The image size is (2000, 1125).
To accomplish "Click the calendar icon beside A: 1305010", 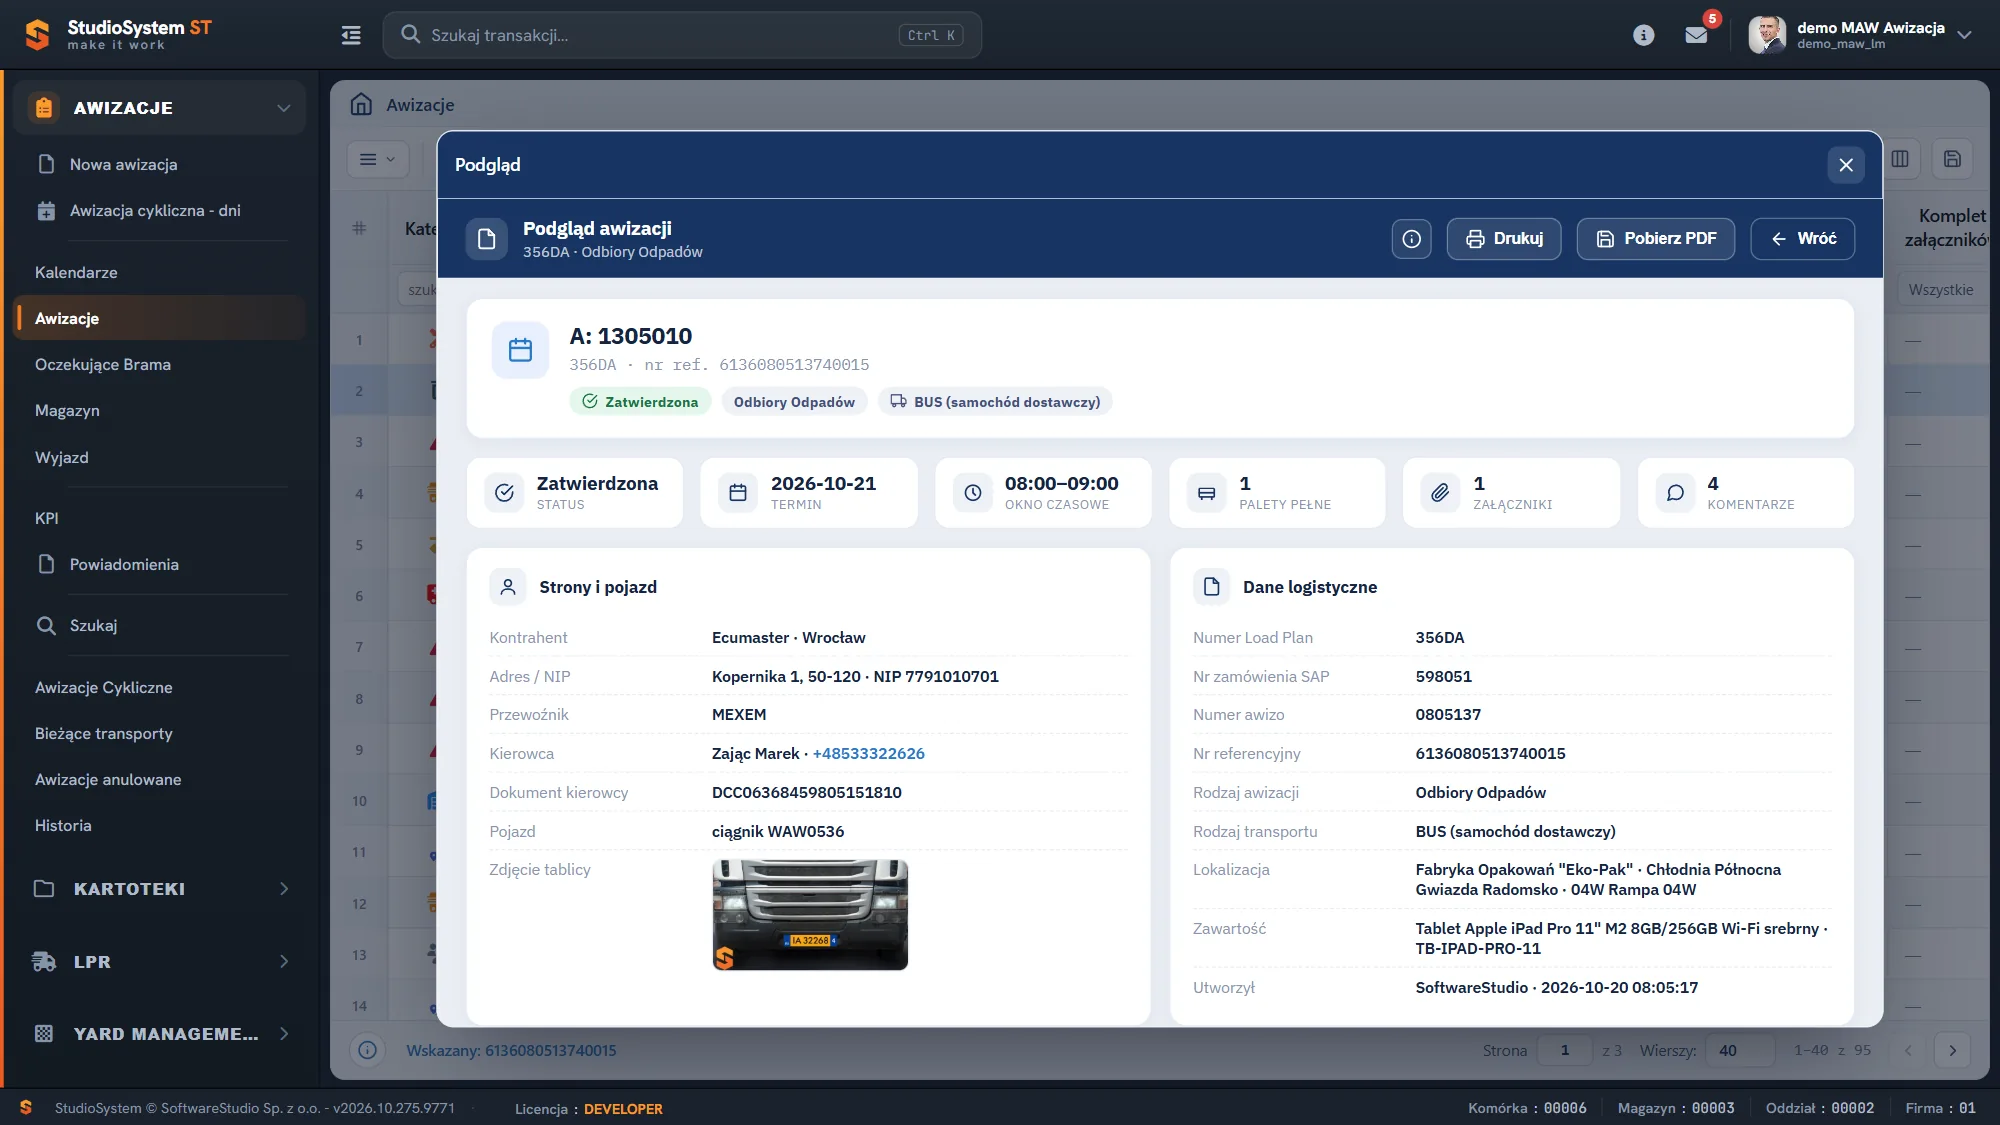I will (x=520, y=350).
